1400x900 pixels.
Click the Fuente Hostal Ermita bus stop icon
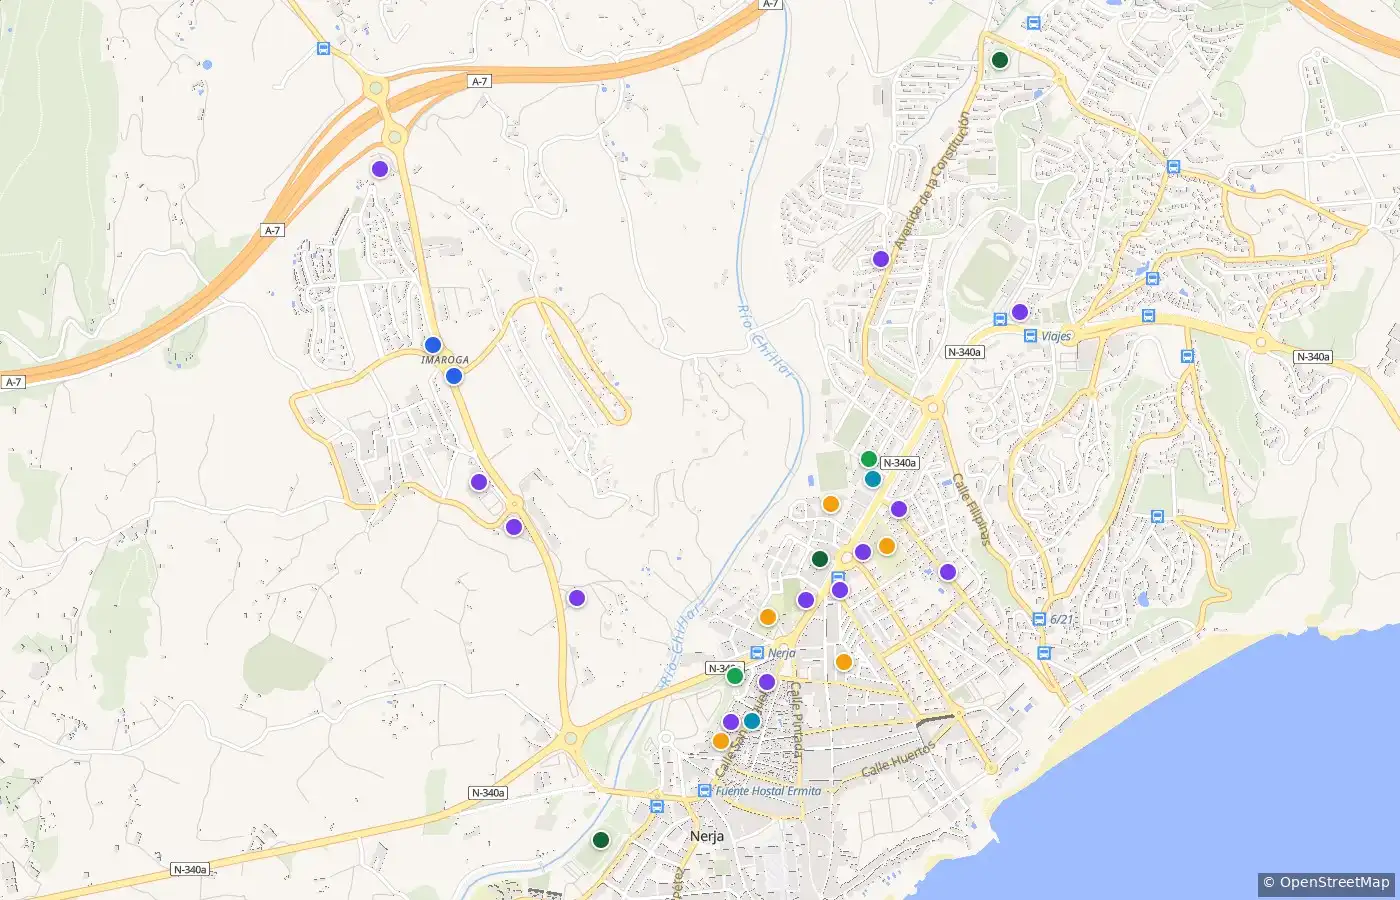704,790
